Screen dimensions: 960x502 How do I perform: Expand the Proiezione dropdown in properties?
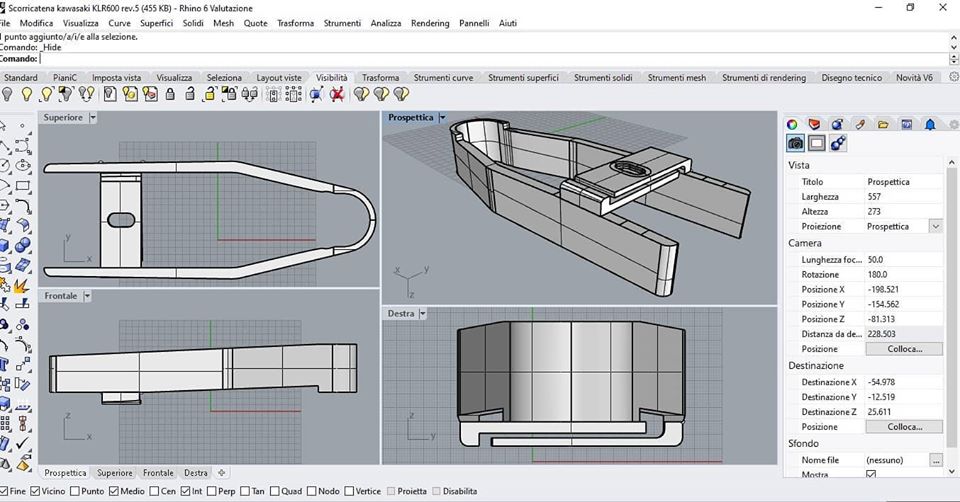pyautogui.click(x=935, y=227)
